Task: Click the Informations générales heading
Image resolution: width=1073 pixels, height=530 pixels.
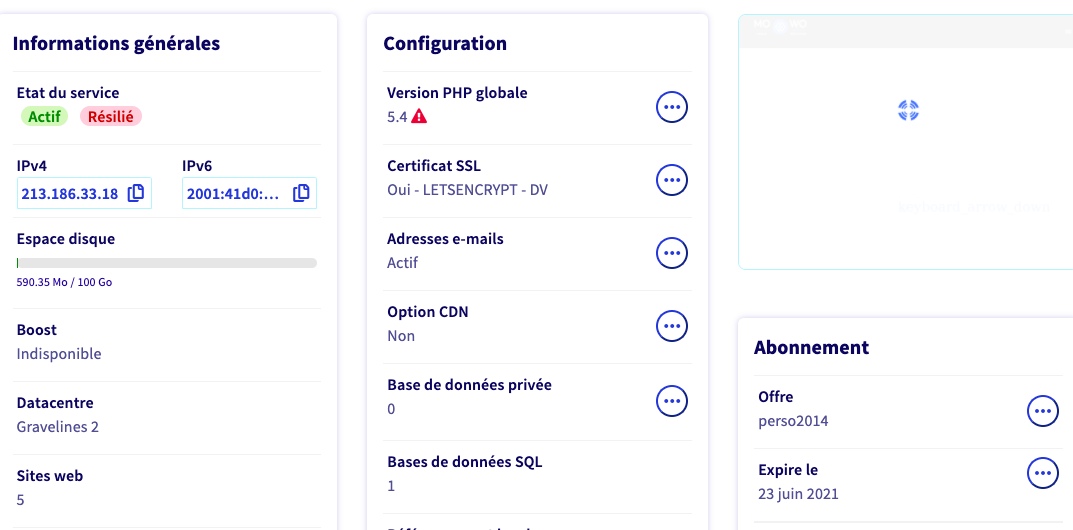Action: tap(116, 43)
